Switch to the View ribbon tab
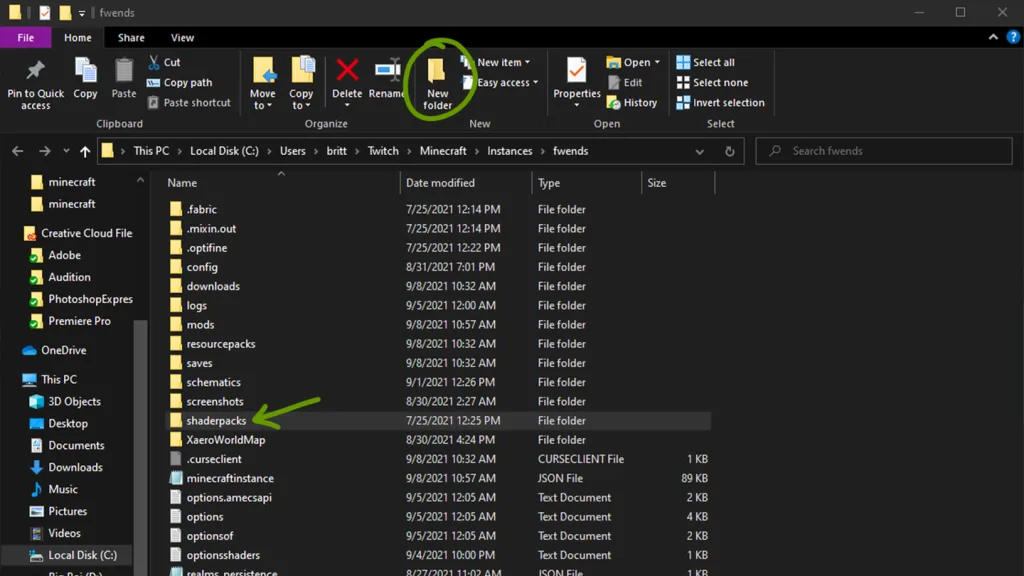 click(183, 38)
